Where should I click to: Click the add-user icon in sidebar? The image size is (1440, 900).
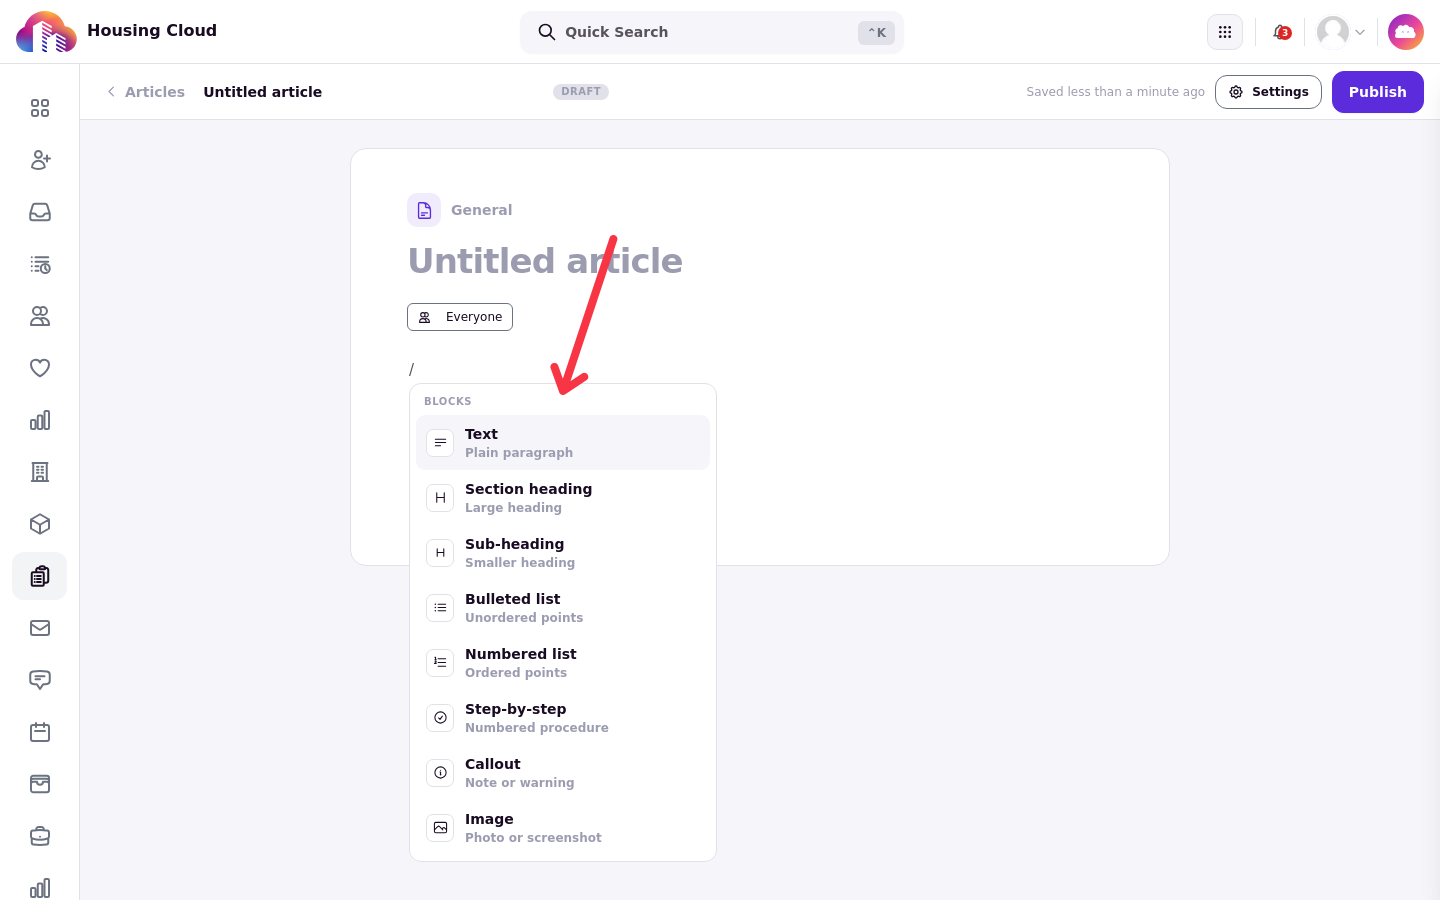click(40, 160)
